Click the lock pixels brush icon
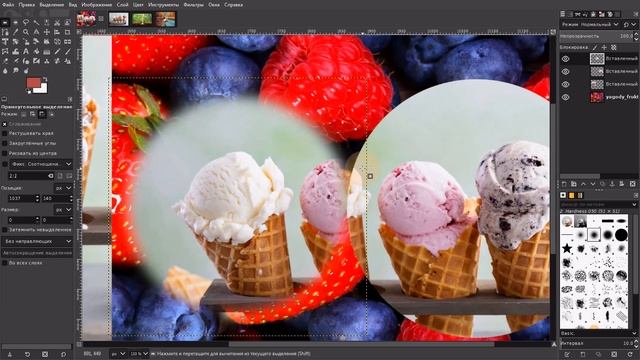The height and width of the screenshot is (360, 640). [595, 47]
